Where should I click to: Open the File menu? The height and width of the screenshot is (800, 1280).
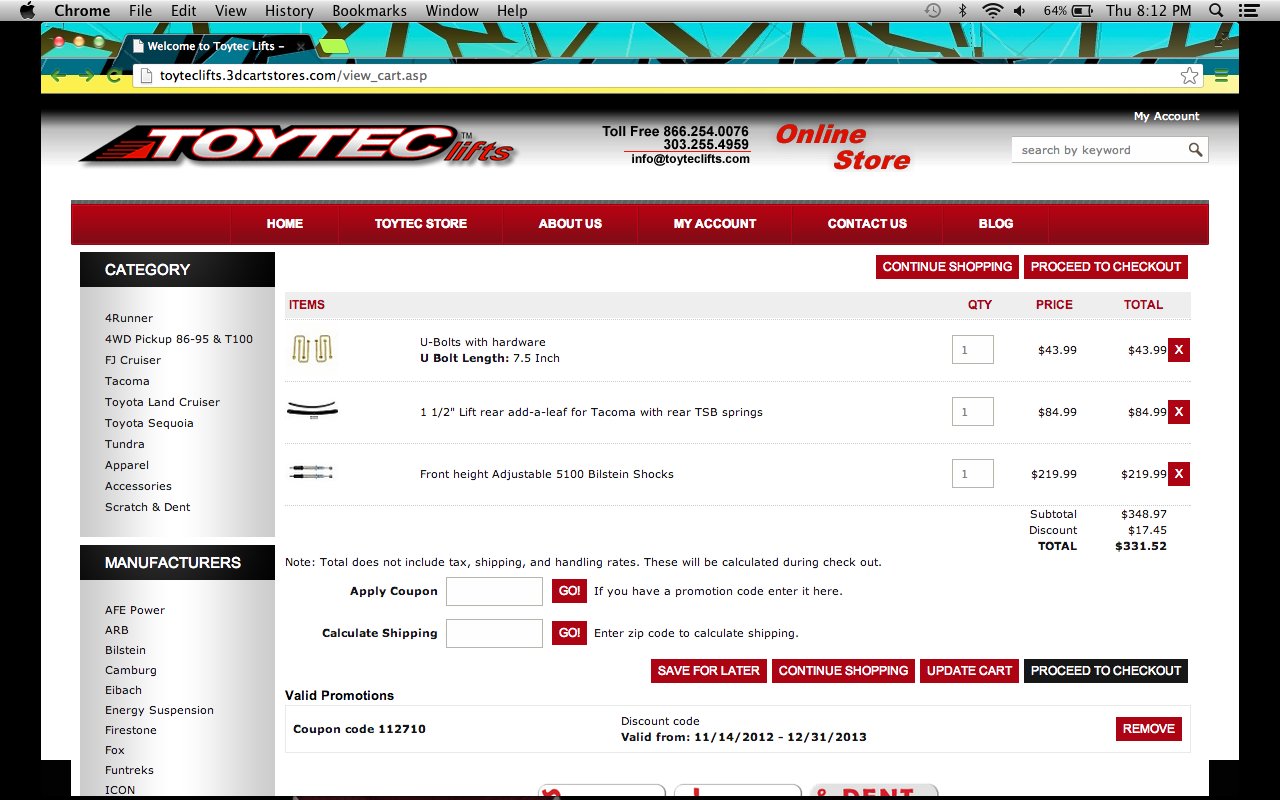pyautogui.click(x=141, y=10)
